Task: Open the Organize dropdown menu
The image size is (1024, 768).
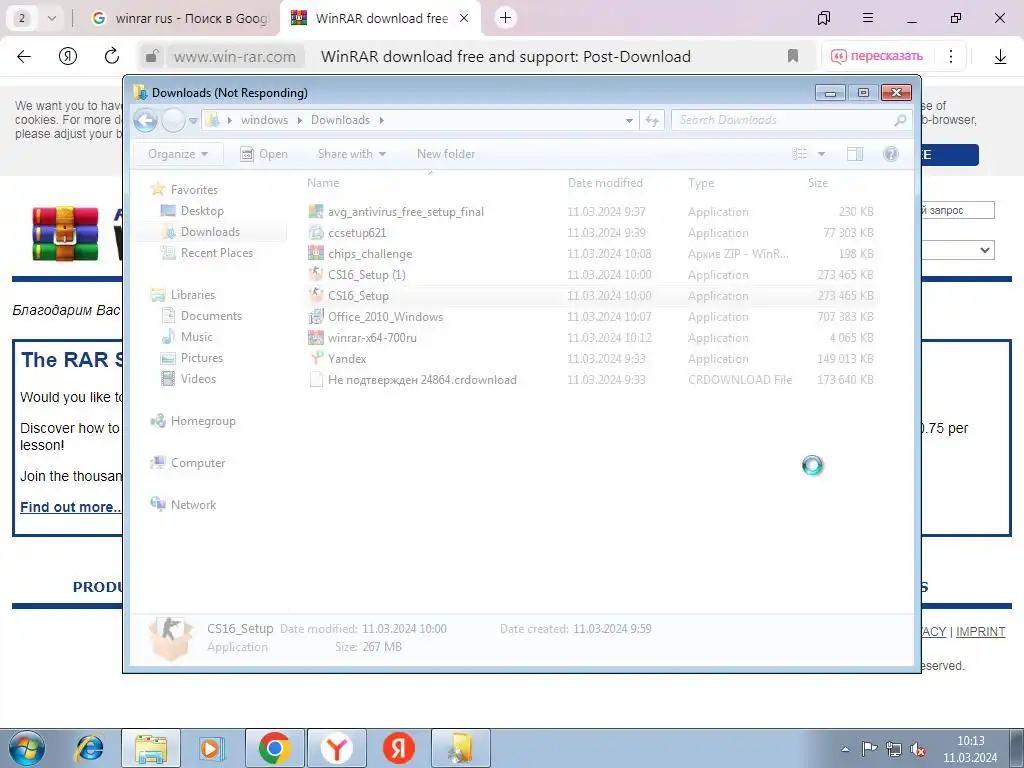Action: coord(178,153)
